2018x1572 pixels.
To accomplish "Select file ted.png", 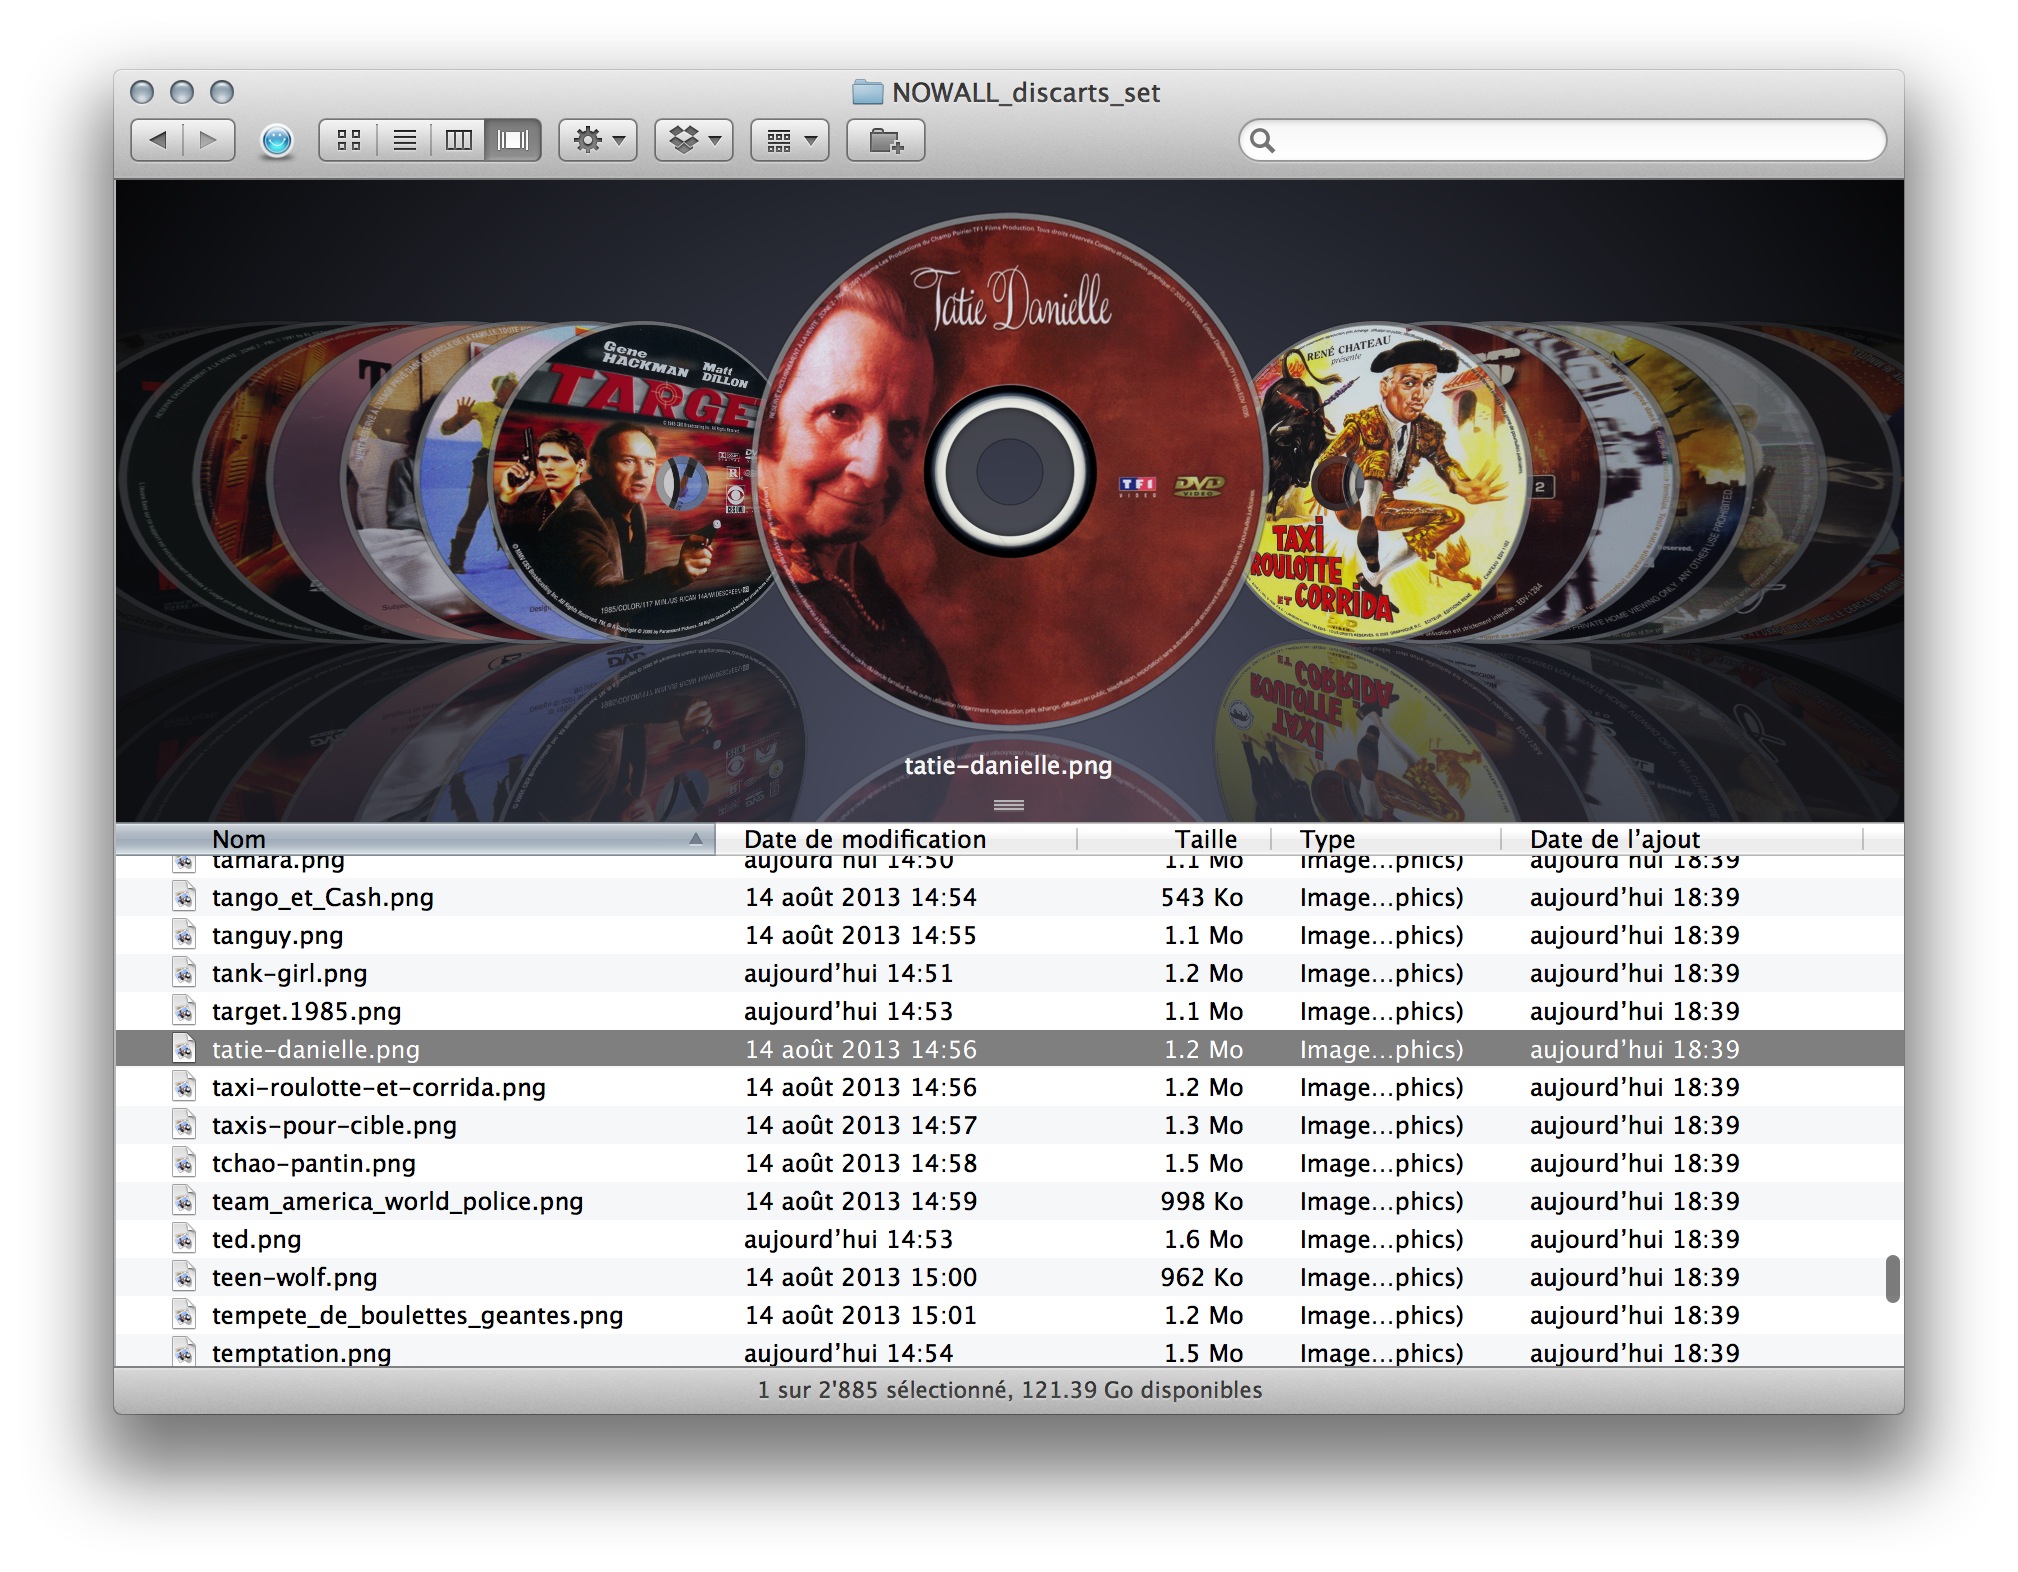I will click(x=1009, y=1239).
